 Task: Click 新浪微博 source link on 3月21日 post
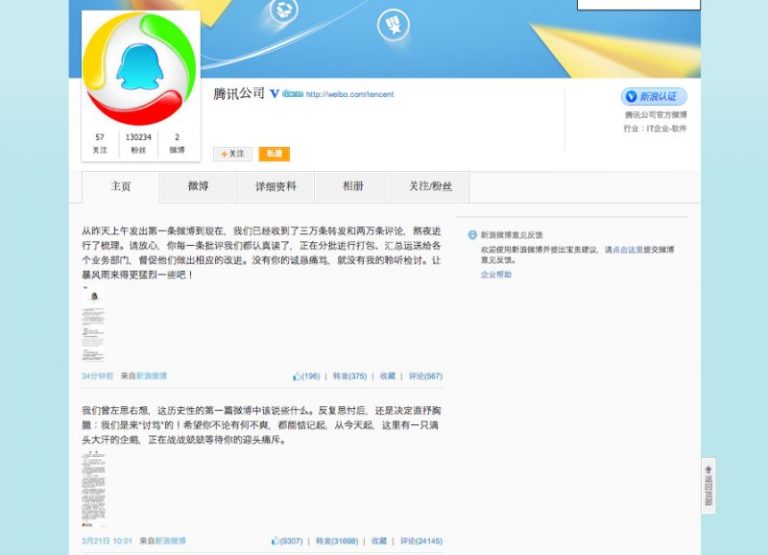point(170,541)
